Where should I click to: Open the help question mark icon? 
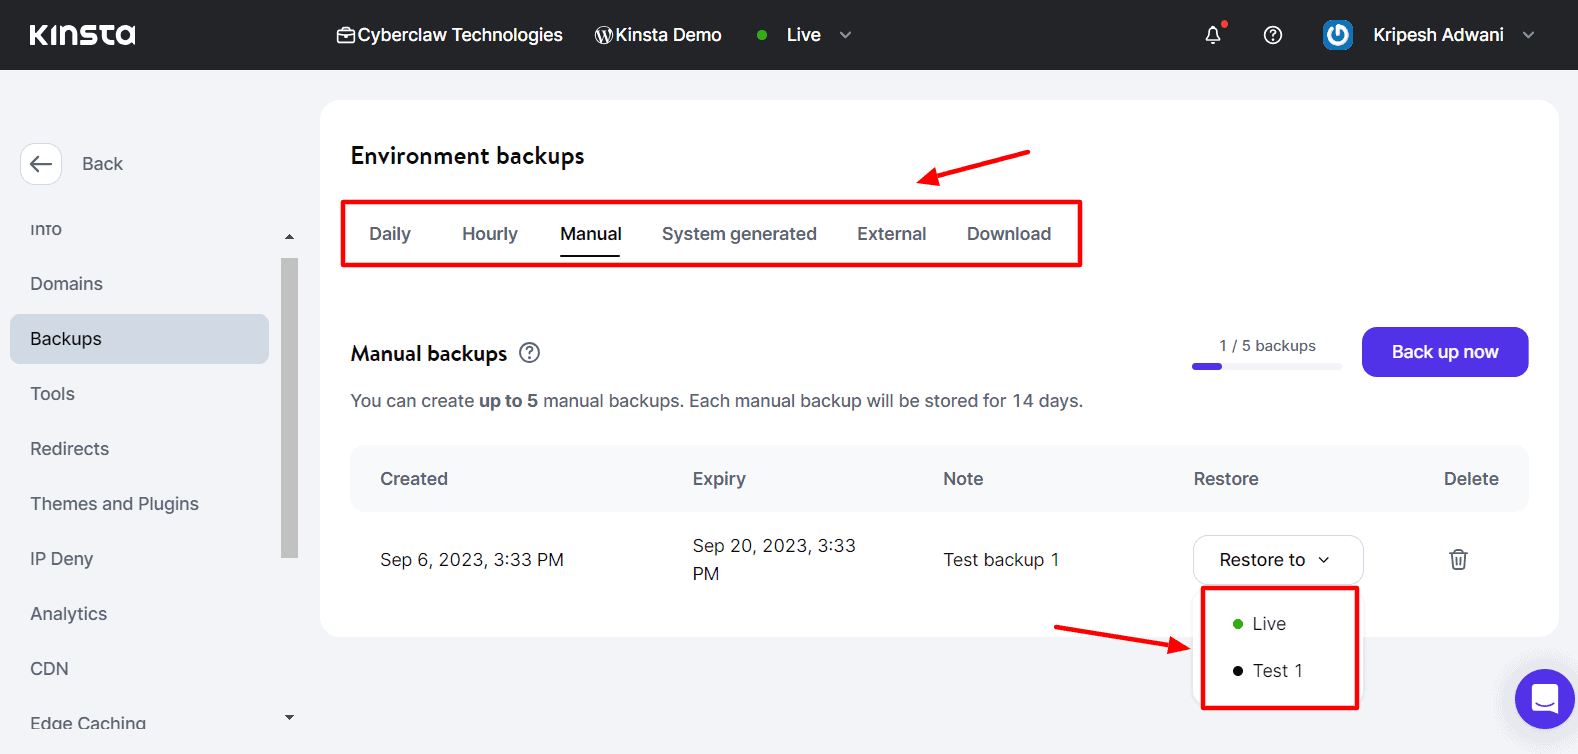[x=1273, y=35]
